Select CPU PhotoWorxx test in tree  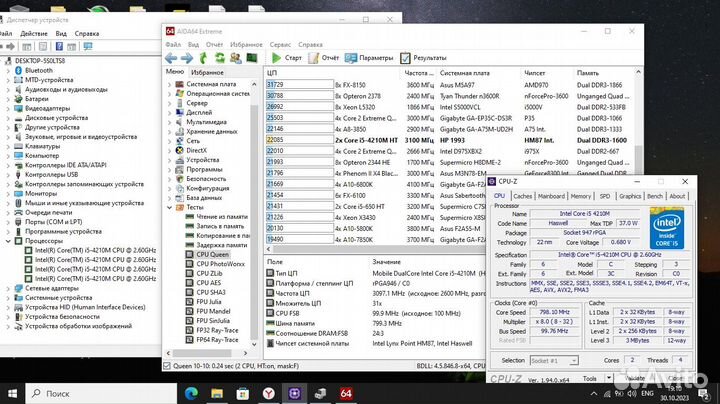pyautogui.click(x=220, y=264)
